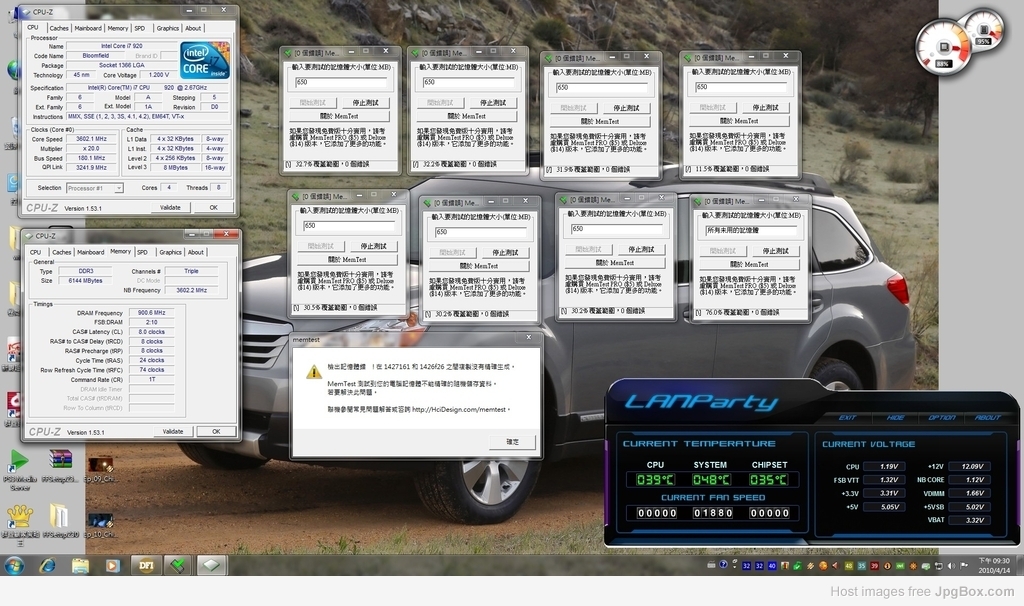Image resolution: width=1024 pixels, height=606 pixels.
Task: Confirm the memtest error dialog button
Action: (x=512, y=441)
